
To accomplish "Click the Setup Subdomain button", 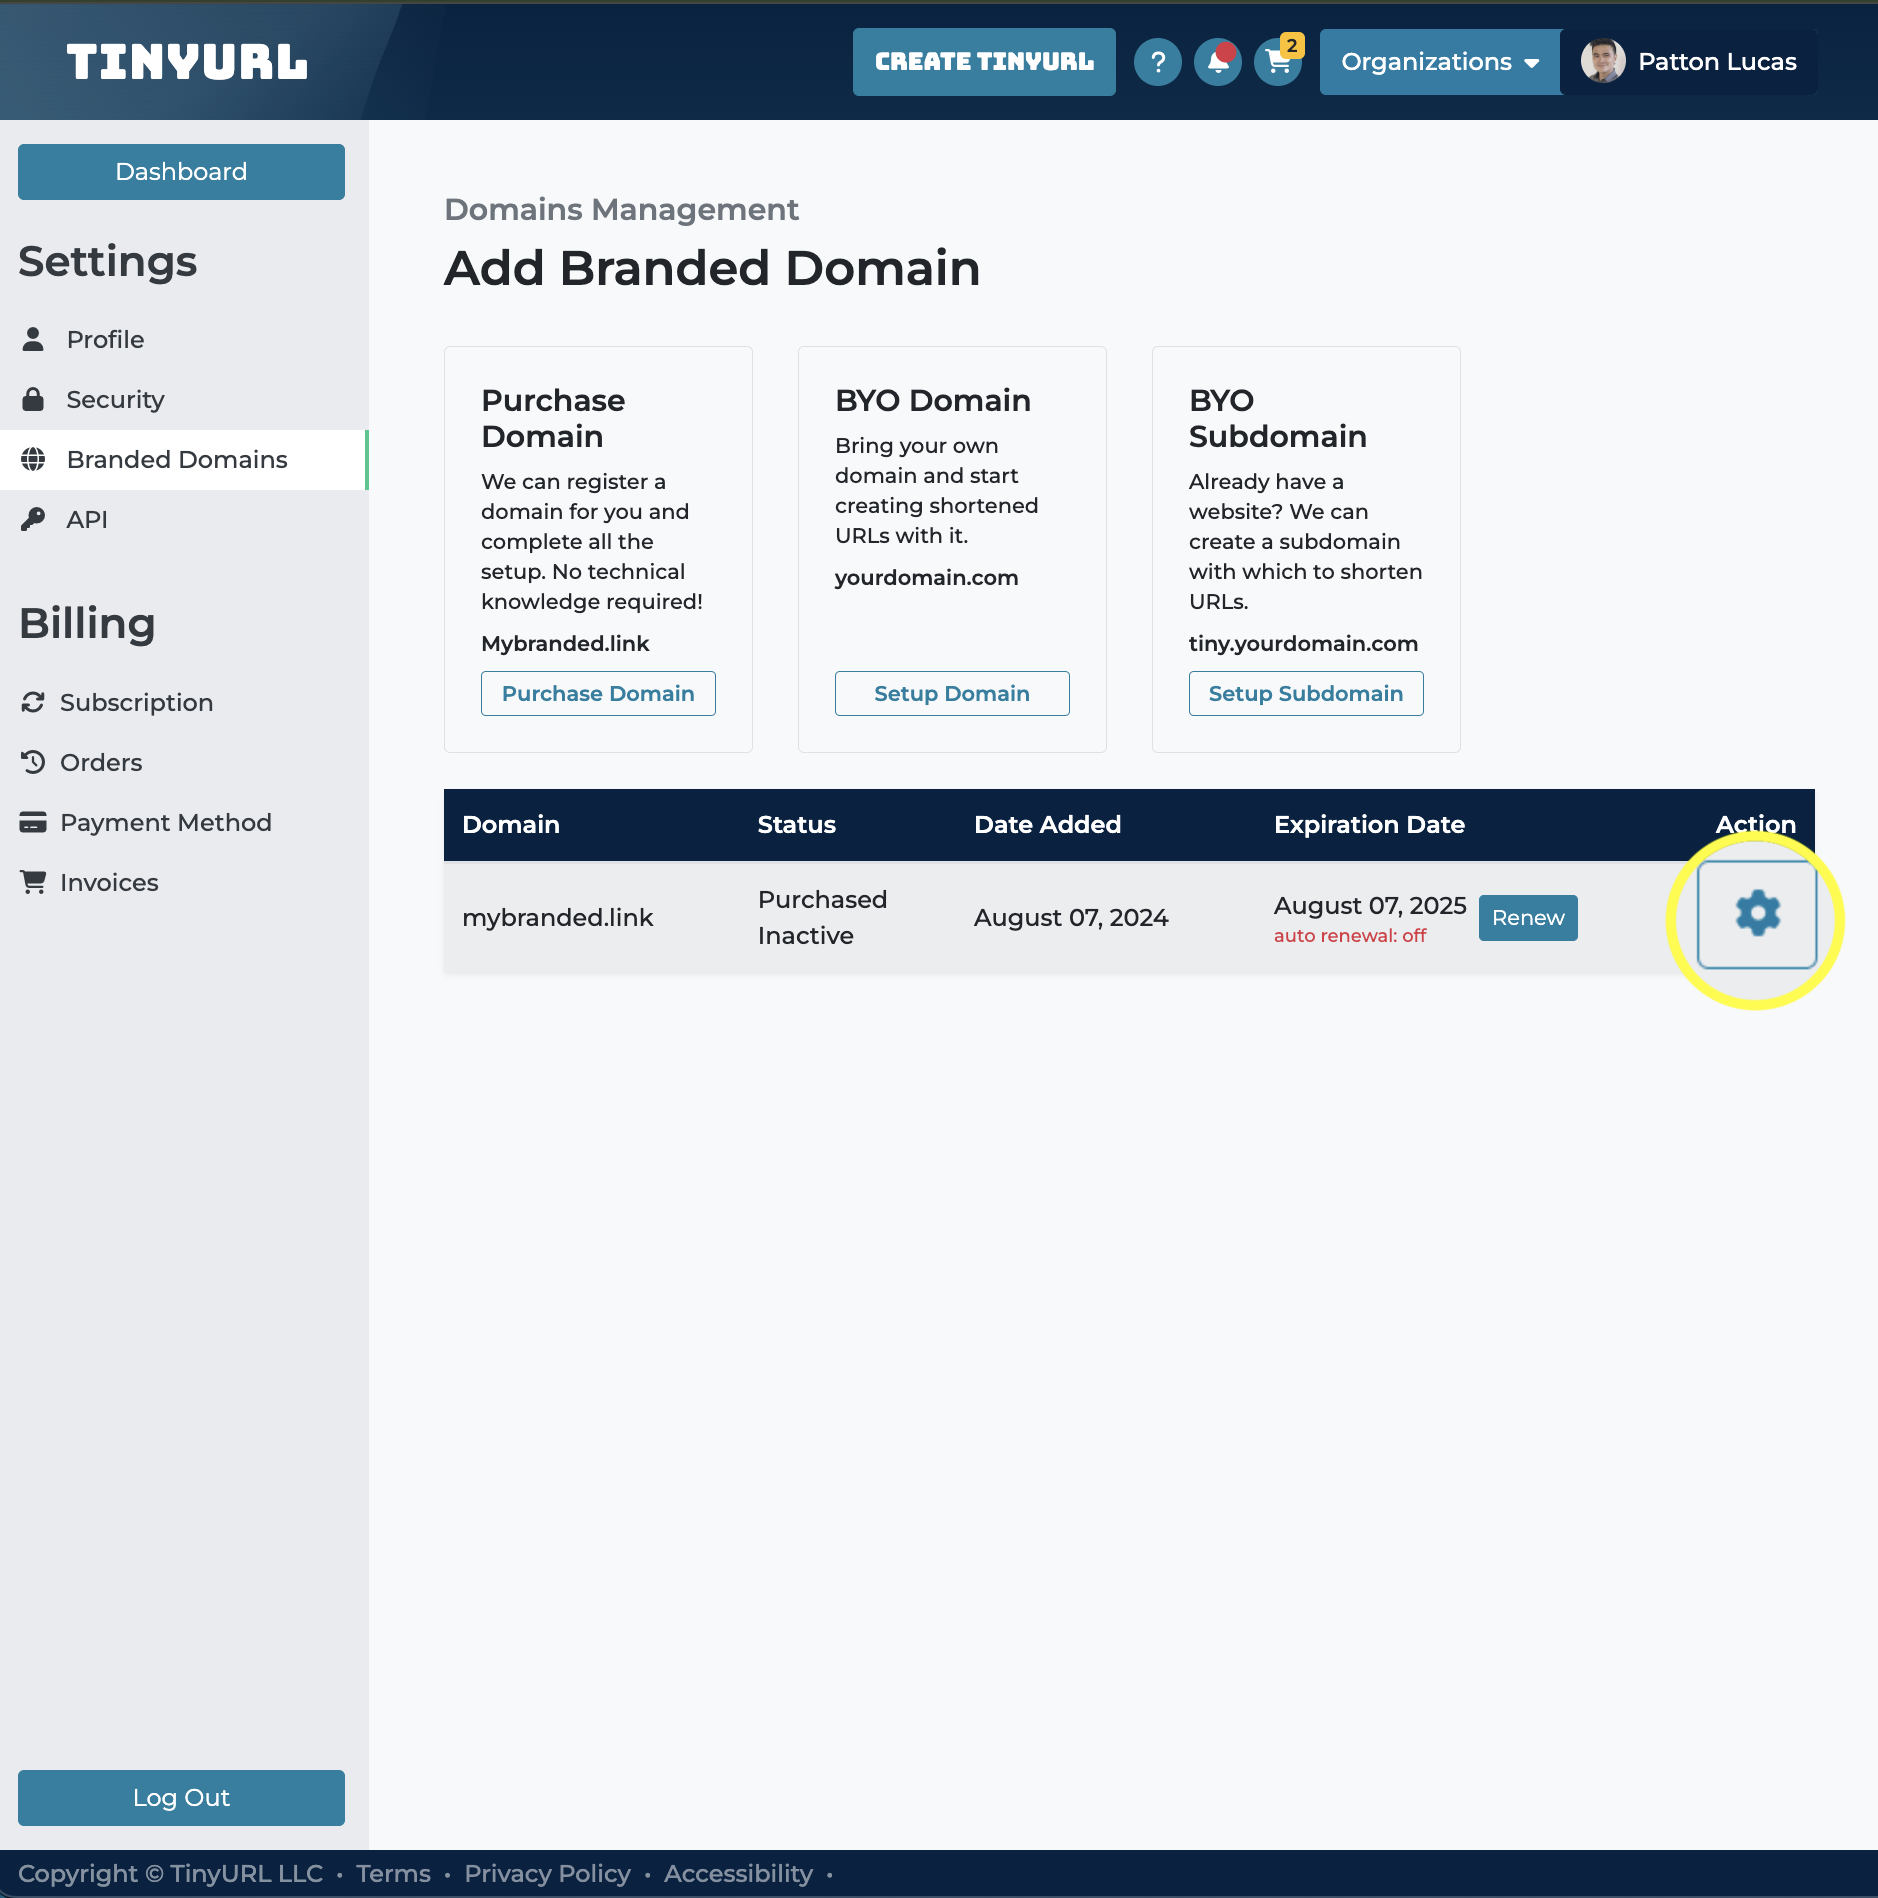I will 1305,694.
